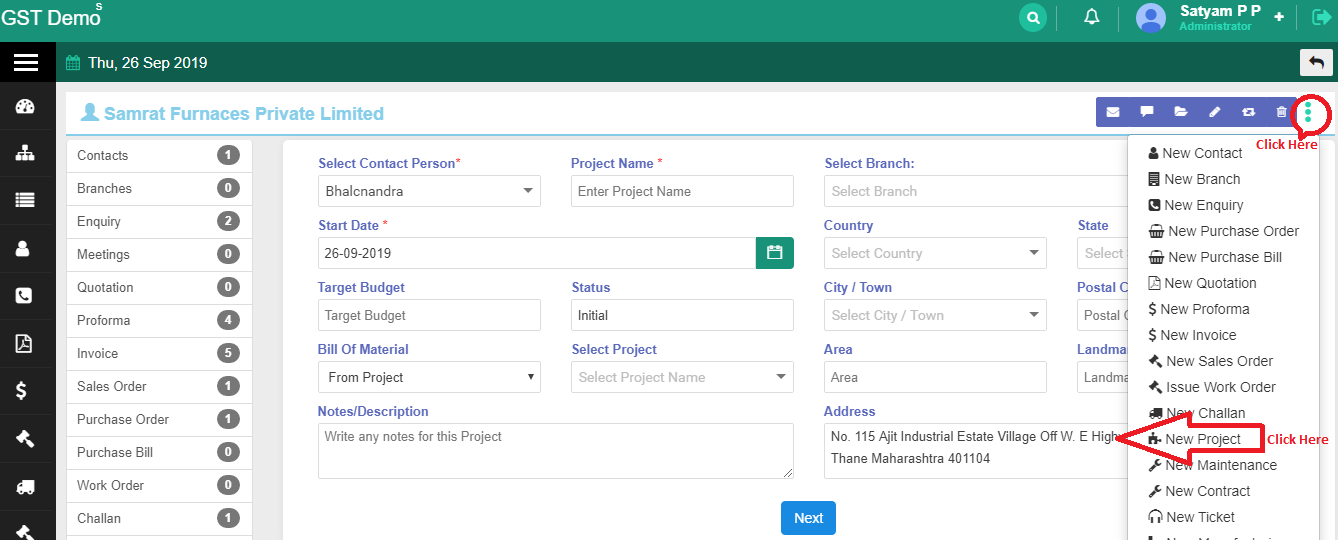Select New Contract from menu
The height and width of the screenshot is (540, 1338).
(x=1199, y=491)
